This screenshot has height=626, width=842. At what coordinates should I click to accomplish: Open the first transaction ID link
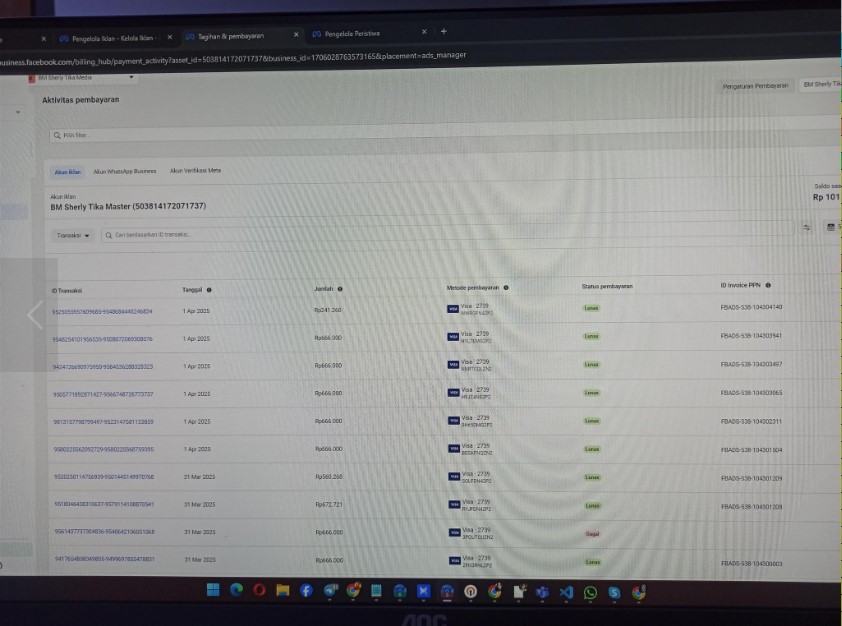pyautogui.click(x=102, y=311)
